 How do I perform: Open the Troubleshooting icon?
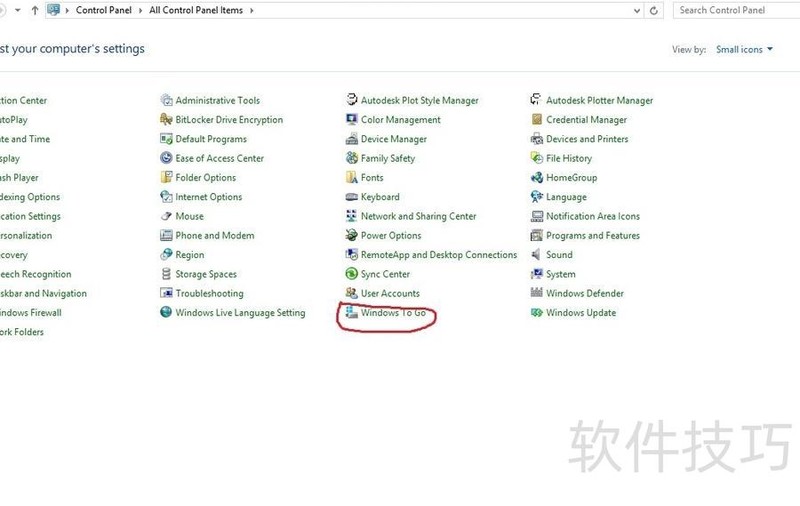[166, 293]
